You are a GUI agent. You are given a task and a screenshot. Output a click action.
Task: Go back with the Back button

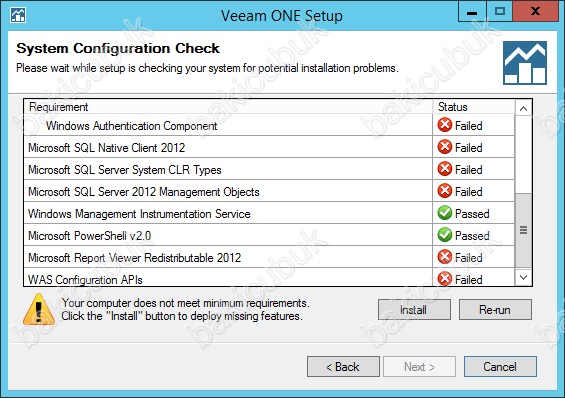343,367
